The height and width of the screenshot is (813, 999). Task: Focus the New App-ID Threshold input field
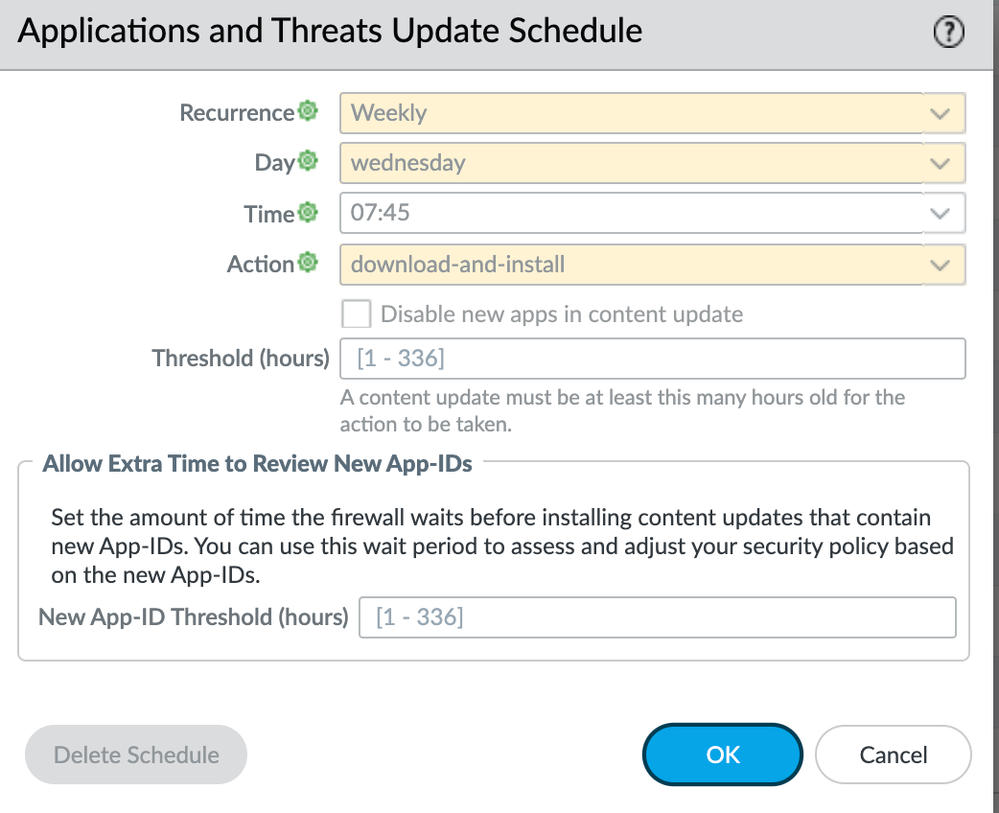click(656, 618)
